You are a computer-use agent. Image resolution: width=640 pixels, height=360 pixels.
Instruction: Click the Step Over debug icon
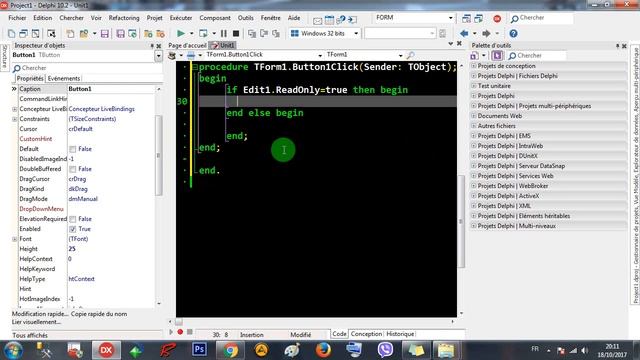[x=264, y=33]
